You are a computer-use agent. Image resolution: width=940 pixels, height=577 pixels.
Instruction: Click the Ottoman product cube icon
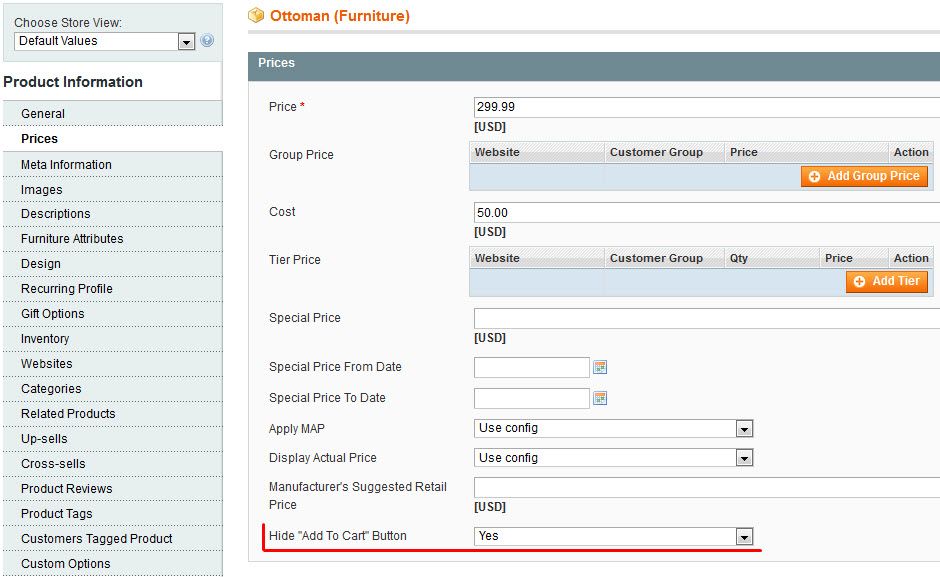[x=256, y=16]
